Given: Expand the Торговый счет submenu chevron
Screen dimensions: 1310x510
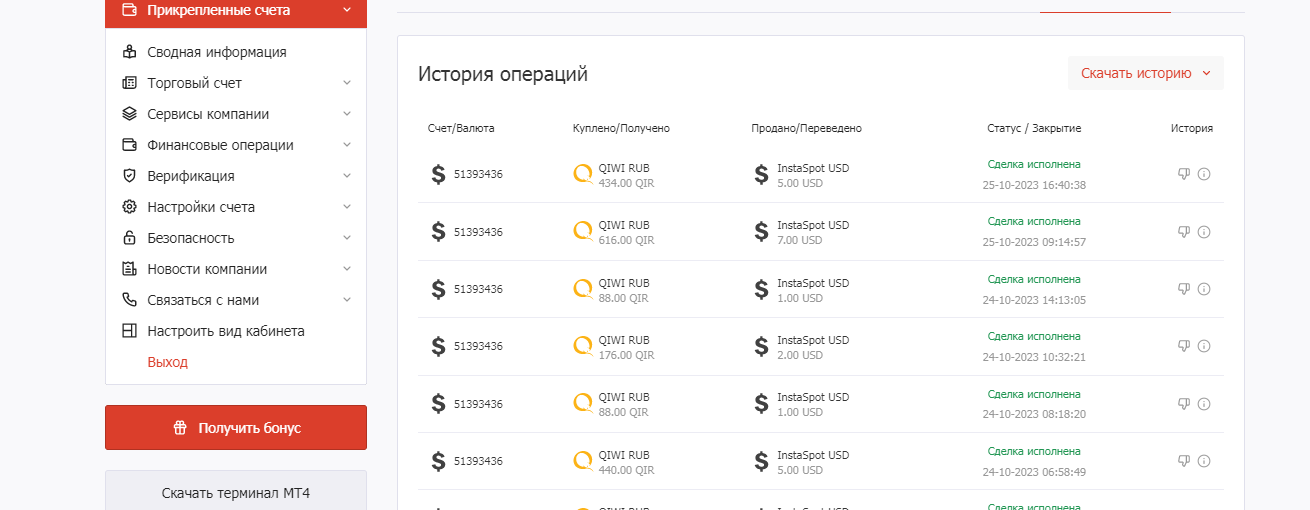Looking at the screenshot, I should (x=347, y=83).
